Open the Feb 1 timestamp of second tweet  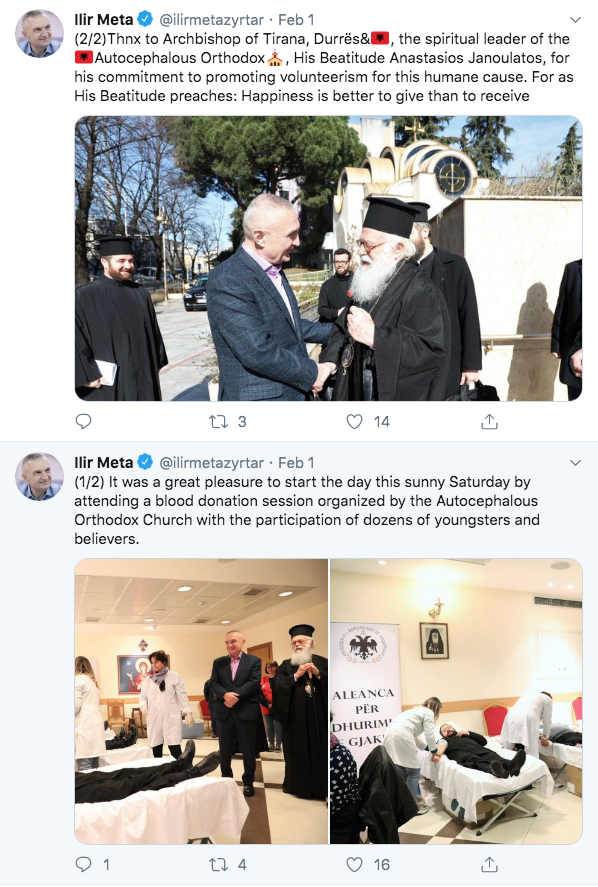296,463
